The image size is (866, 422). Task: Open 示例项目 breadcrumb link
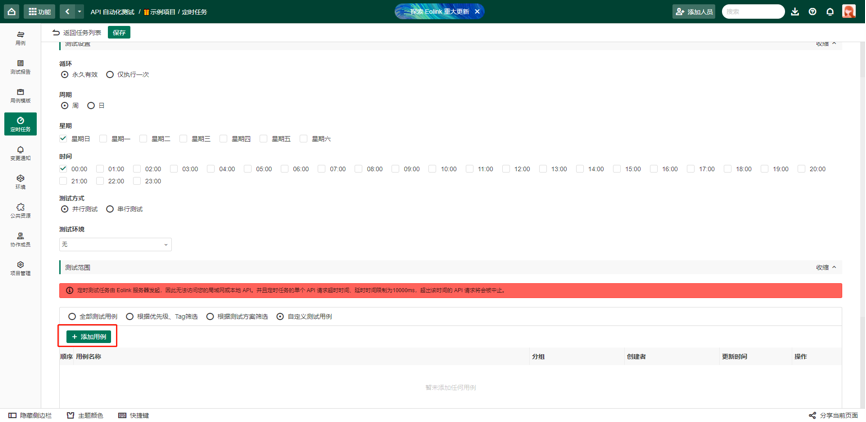(159, 12)
